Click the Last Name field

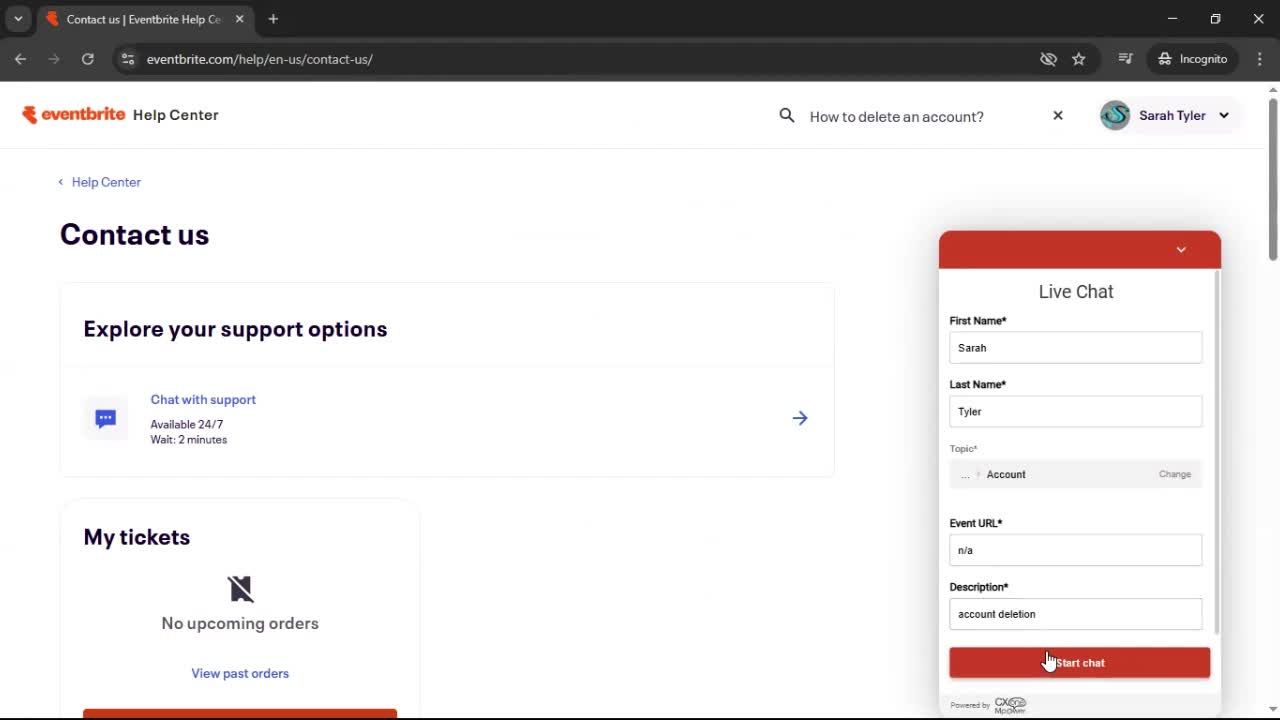1076,411
